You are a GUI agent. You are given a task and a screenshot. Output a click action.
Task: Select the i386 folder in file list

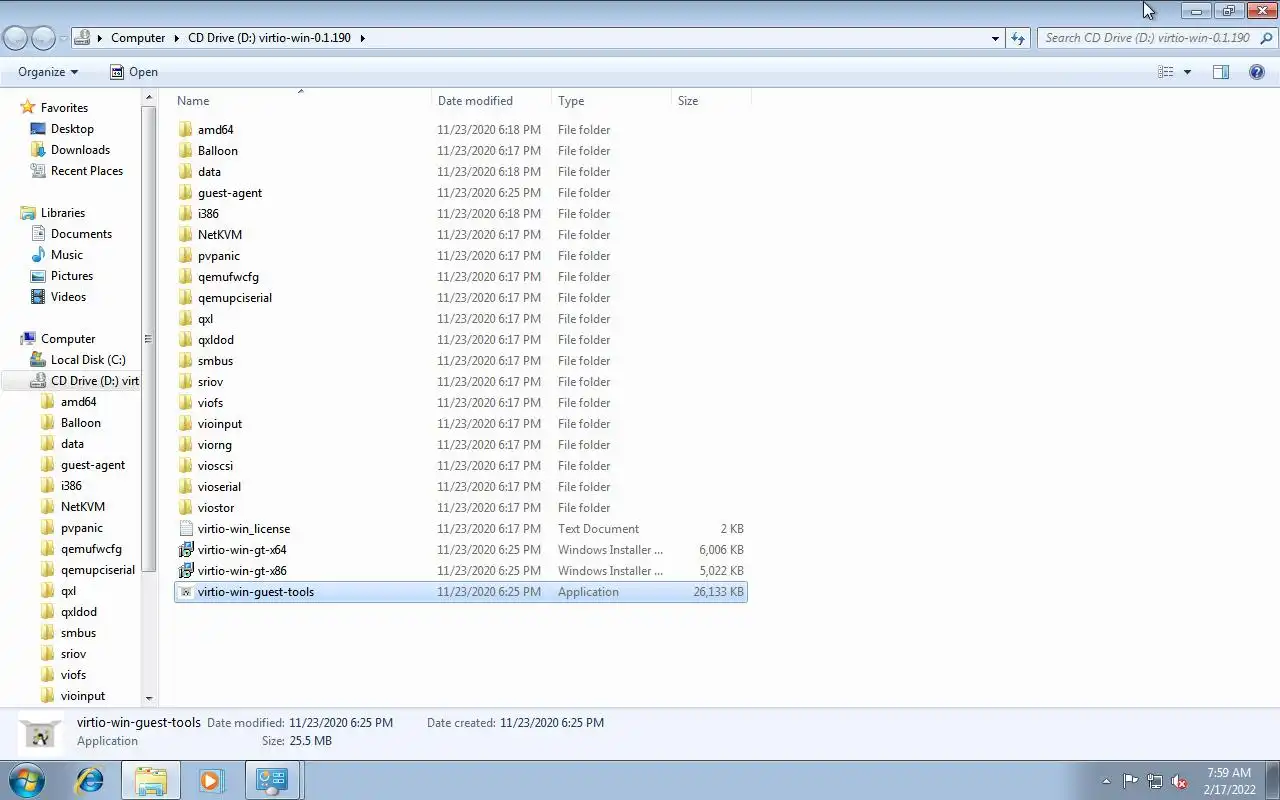(x=461, y=214)
